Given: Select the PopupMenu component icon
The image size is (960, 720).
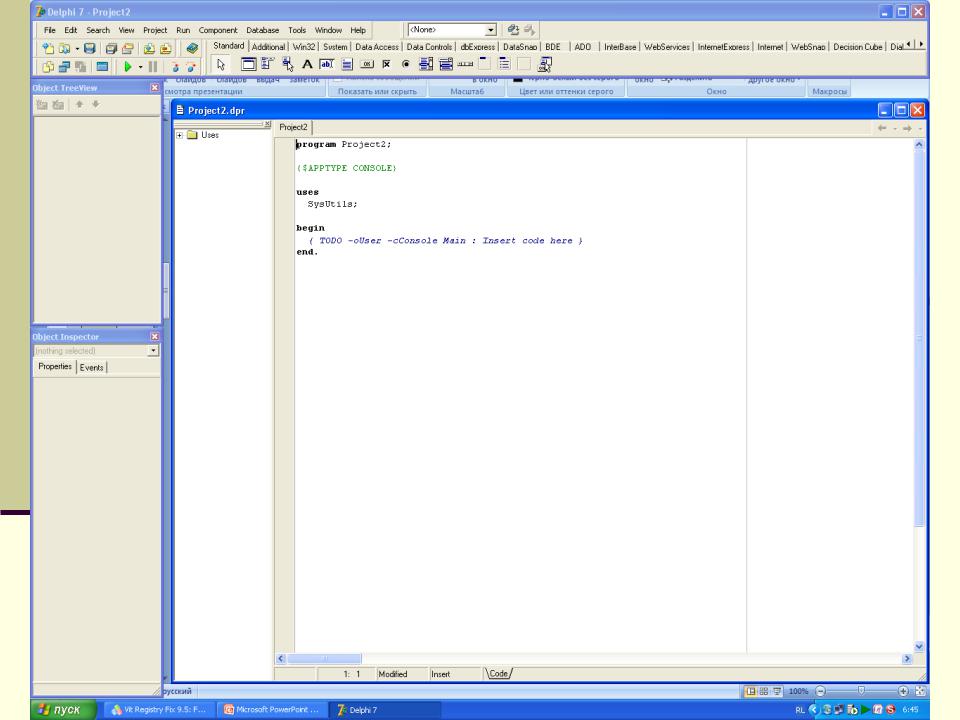Looking at the screenshot, I should 287,64.
